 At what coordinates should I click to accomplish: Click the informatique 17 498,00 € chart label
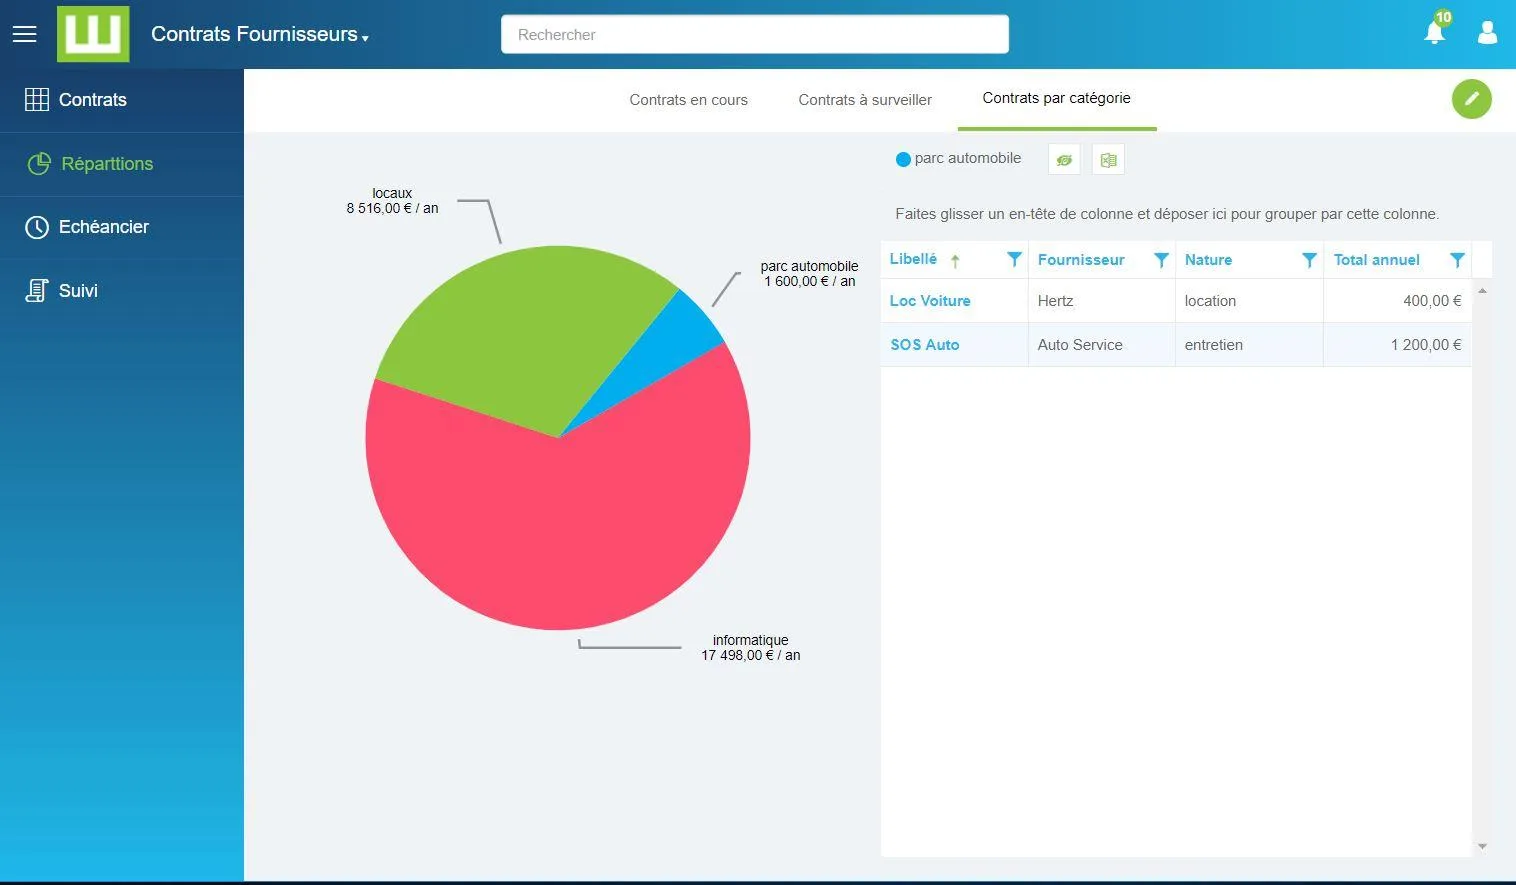tap(751, 648)
